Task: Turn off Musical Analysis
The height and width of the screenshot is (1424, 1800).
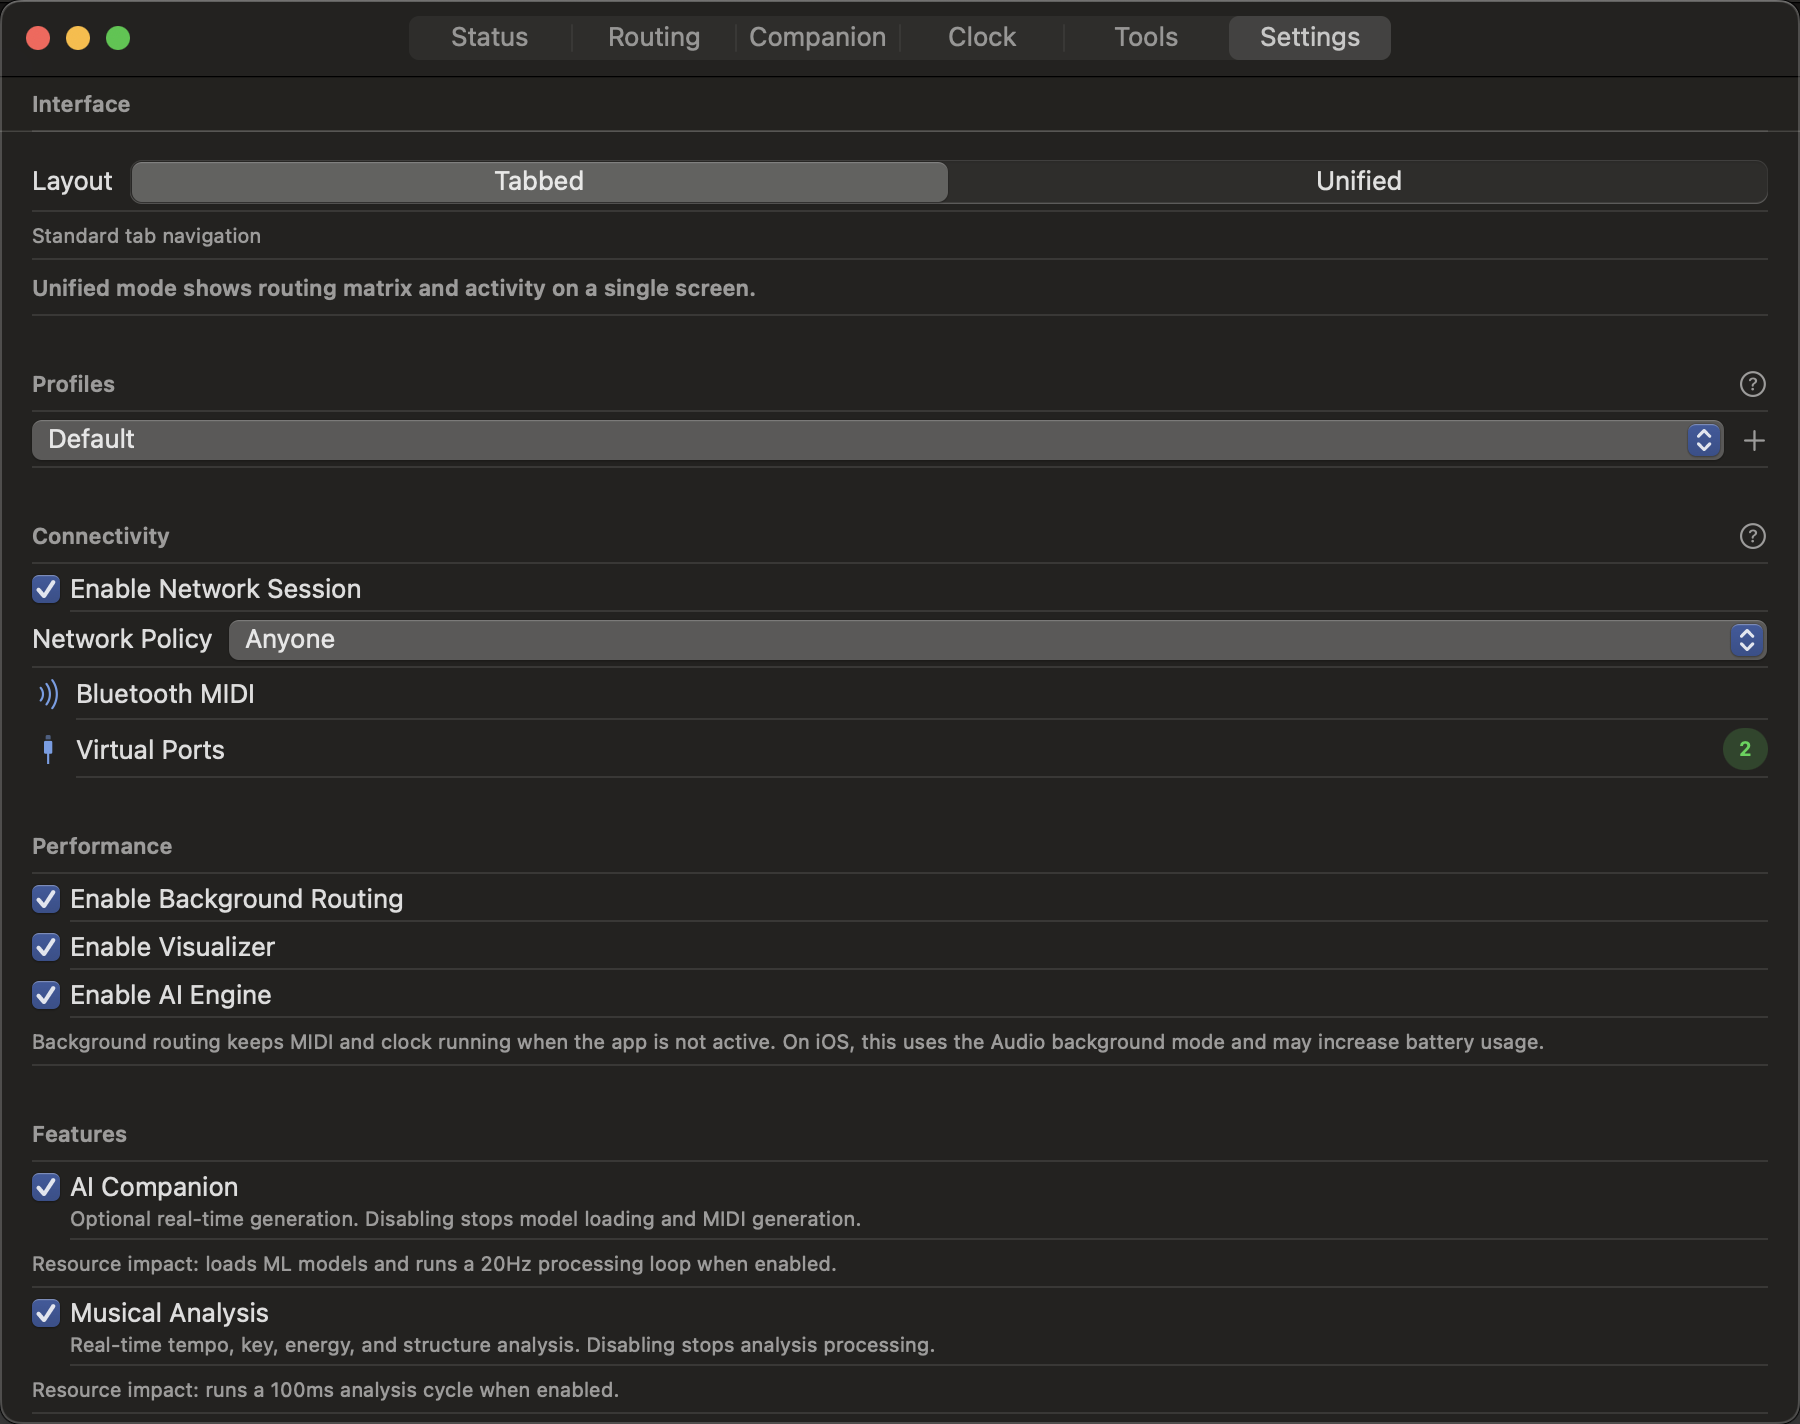Action: (45, 1313)
